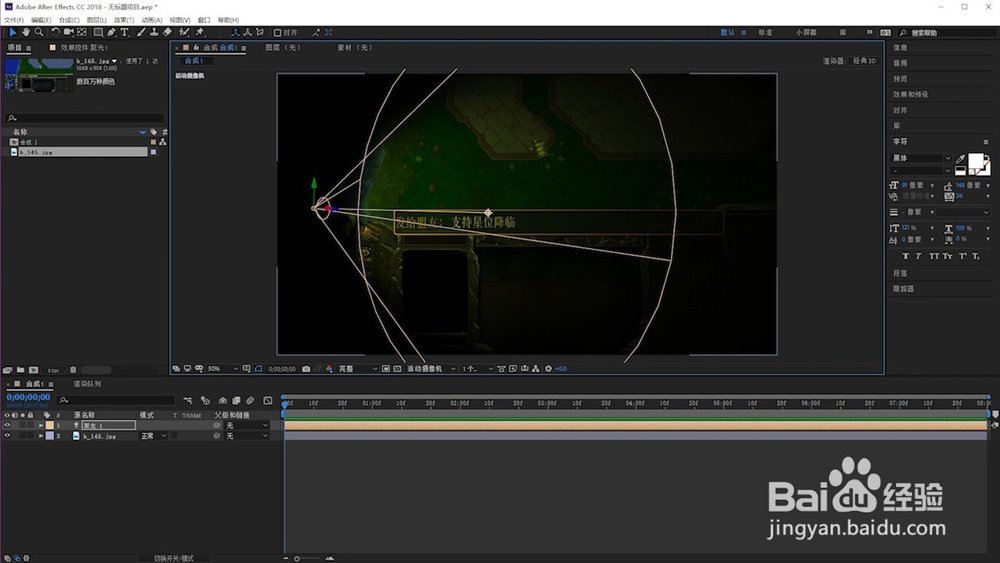Toggle Faux Italic in Character panel
This screenshot has width=1000, height=563.
click(918, 256)
